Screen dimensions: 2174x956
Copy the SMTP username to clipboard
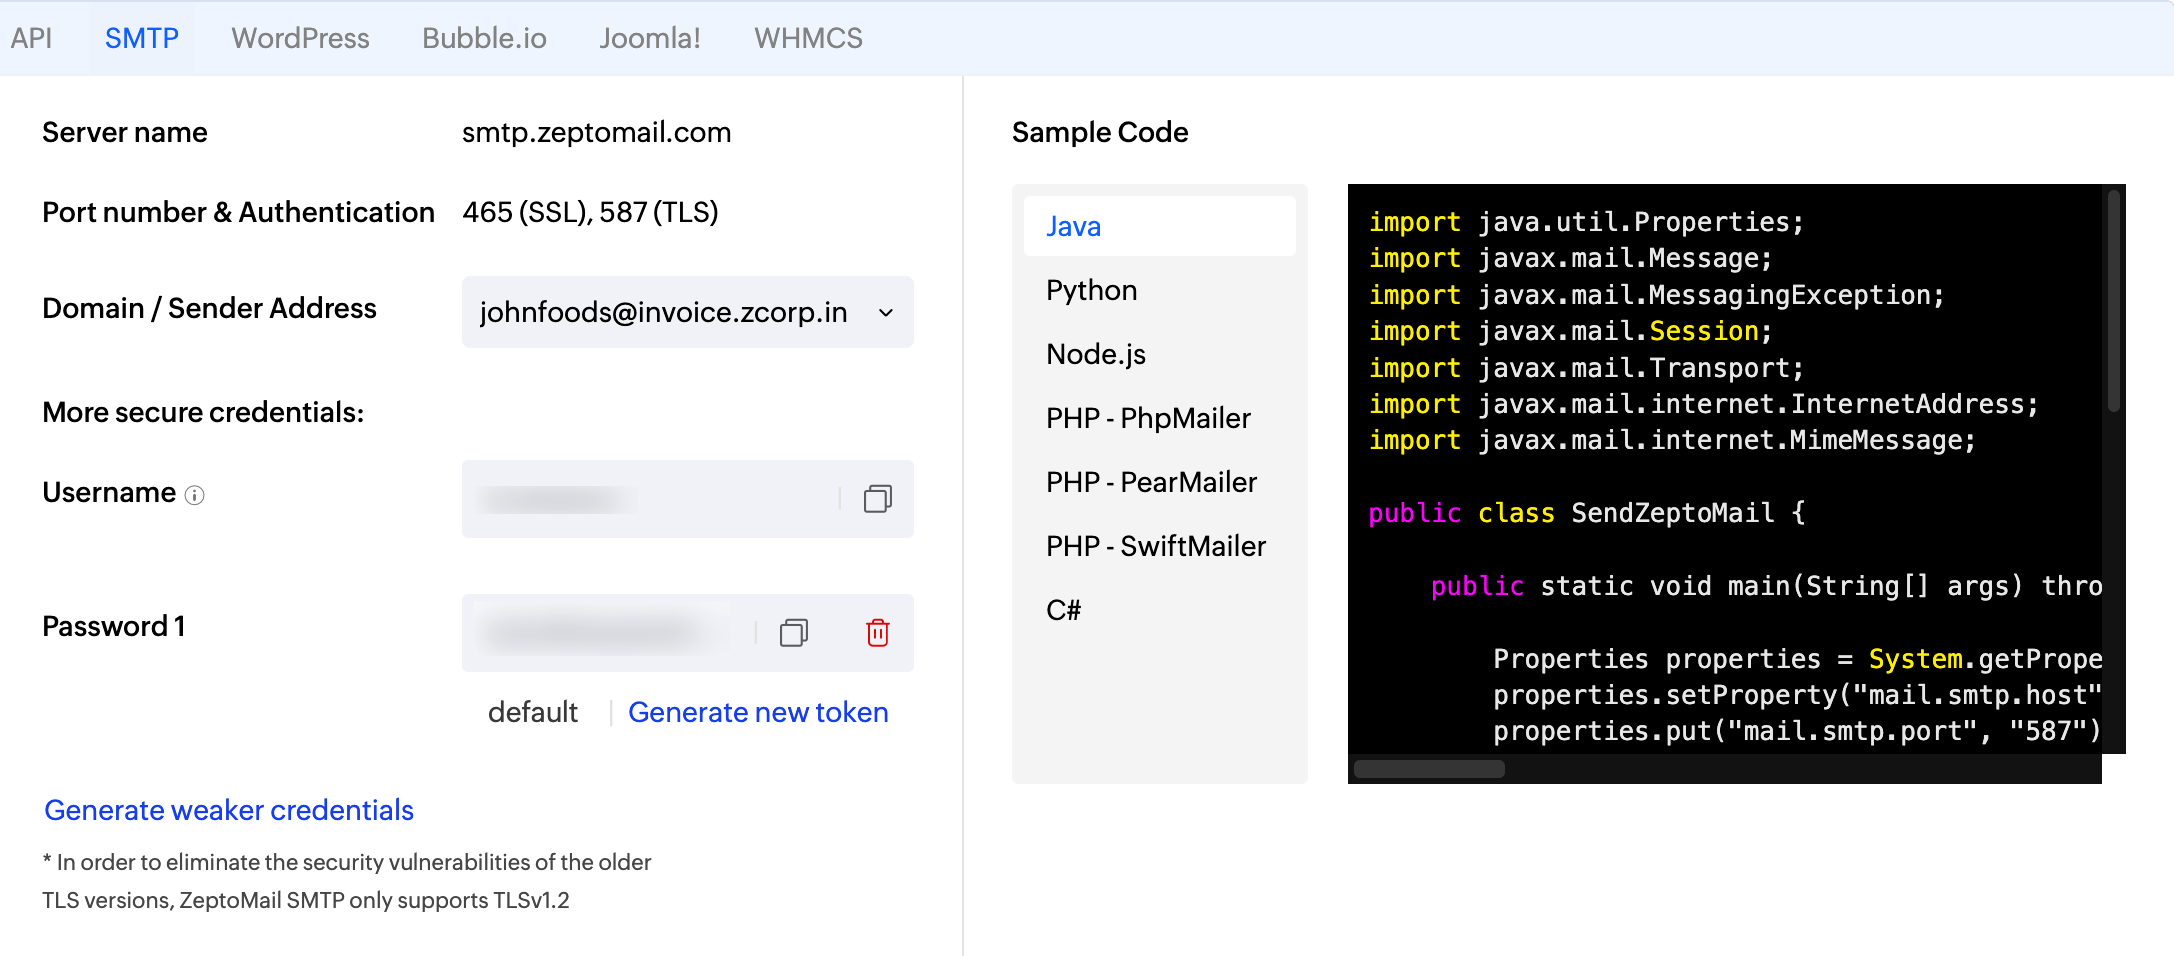coord(877,499)
